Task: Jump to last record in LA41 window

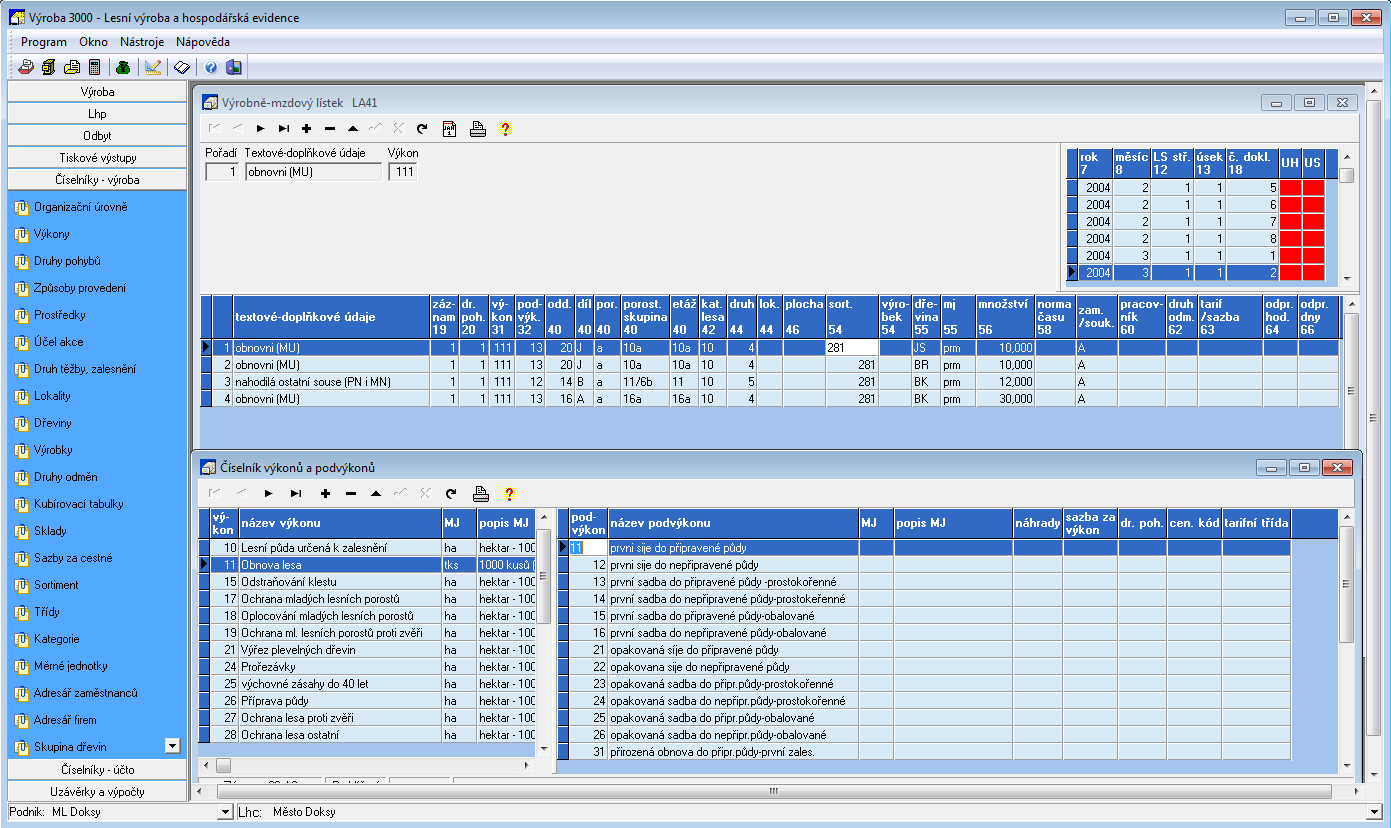Action: click(283, 129)
